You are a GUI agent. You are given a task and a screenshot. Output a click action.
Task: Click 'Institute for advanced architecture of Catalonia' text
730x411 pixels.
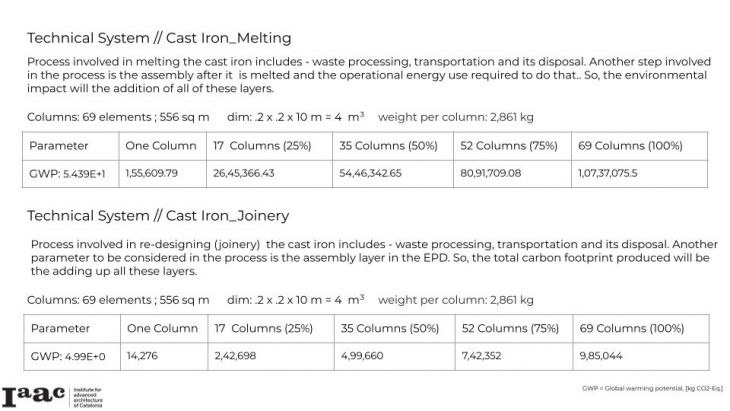pyautogui.click(x=88, y=397)
